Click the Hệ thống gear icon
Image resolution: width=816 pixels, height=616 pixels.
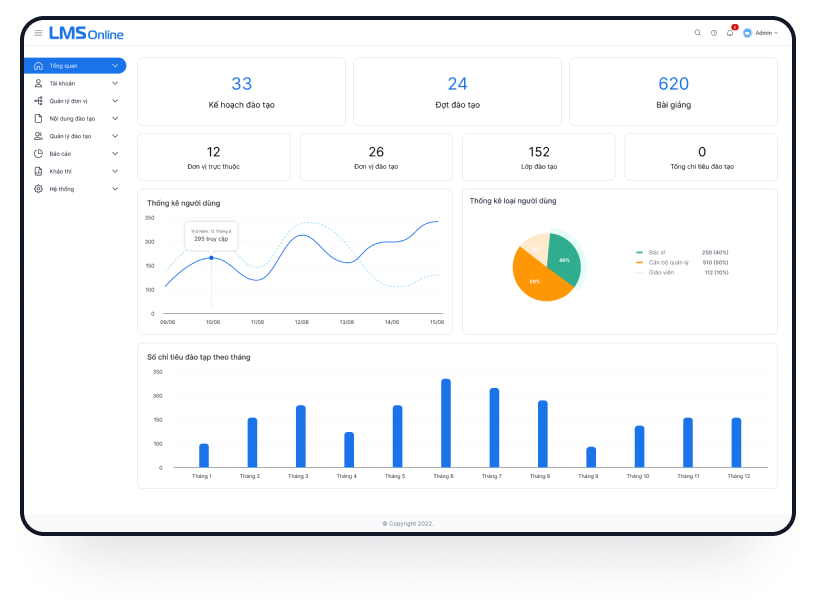(38, 188)
